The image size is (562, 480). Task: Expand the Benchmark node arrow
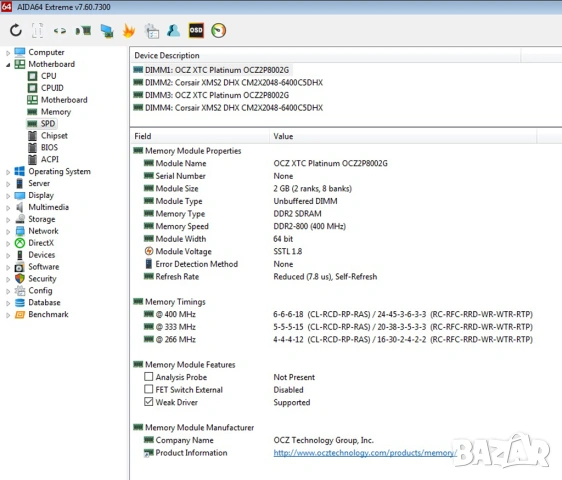click(8, 315)
